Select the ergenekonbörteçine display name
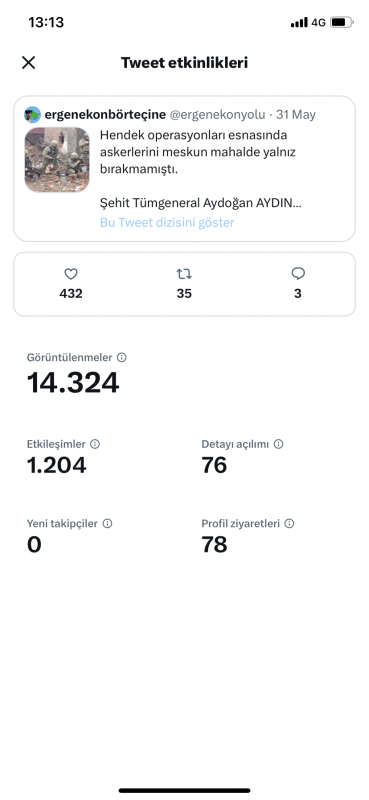Screen dimensions: 369x800 (x=105, y=115)
